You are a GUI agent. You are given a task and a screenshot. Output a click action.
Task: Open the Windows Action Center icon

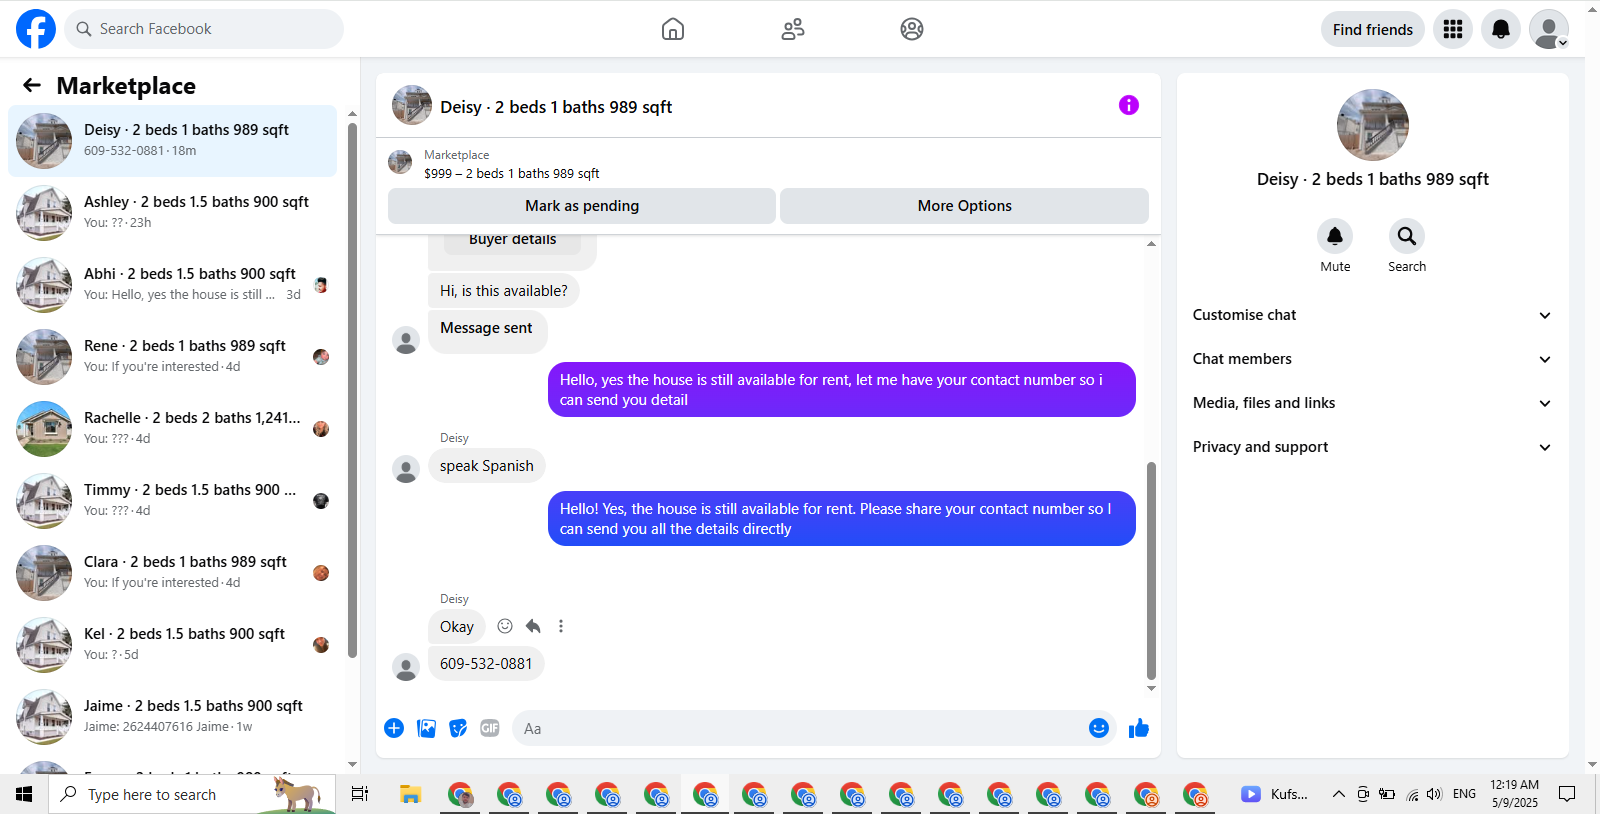point(1567,794)
